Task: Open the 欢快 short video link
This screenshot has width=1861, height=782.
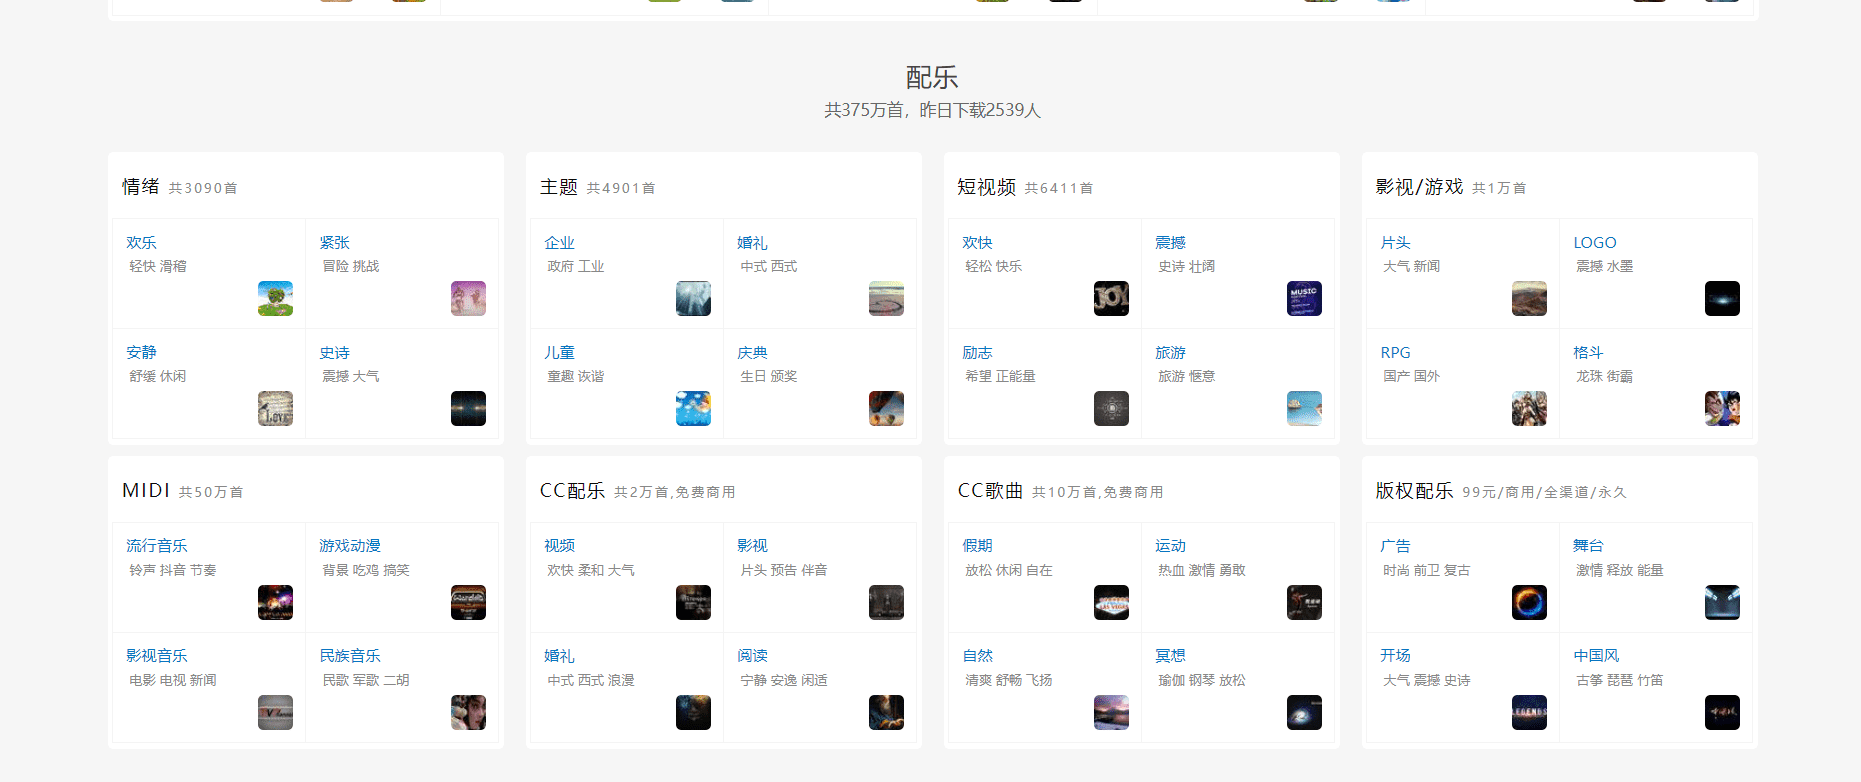Action: (x=977, y=242)
